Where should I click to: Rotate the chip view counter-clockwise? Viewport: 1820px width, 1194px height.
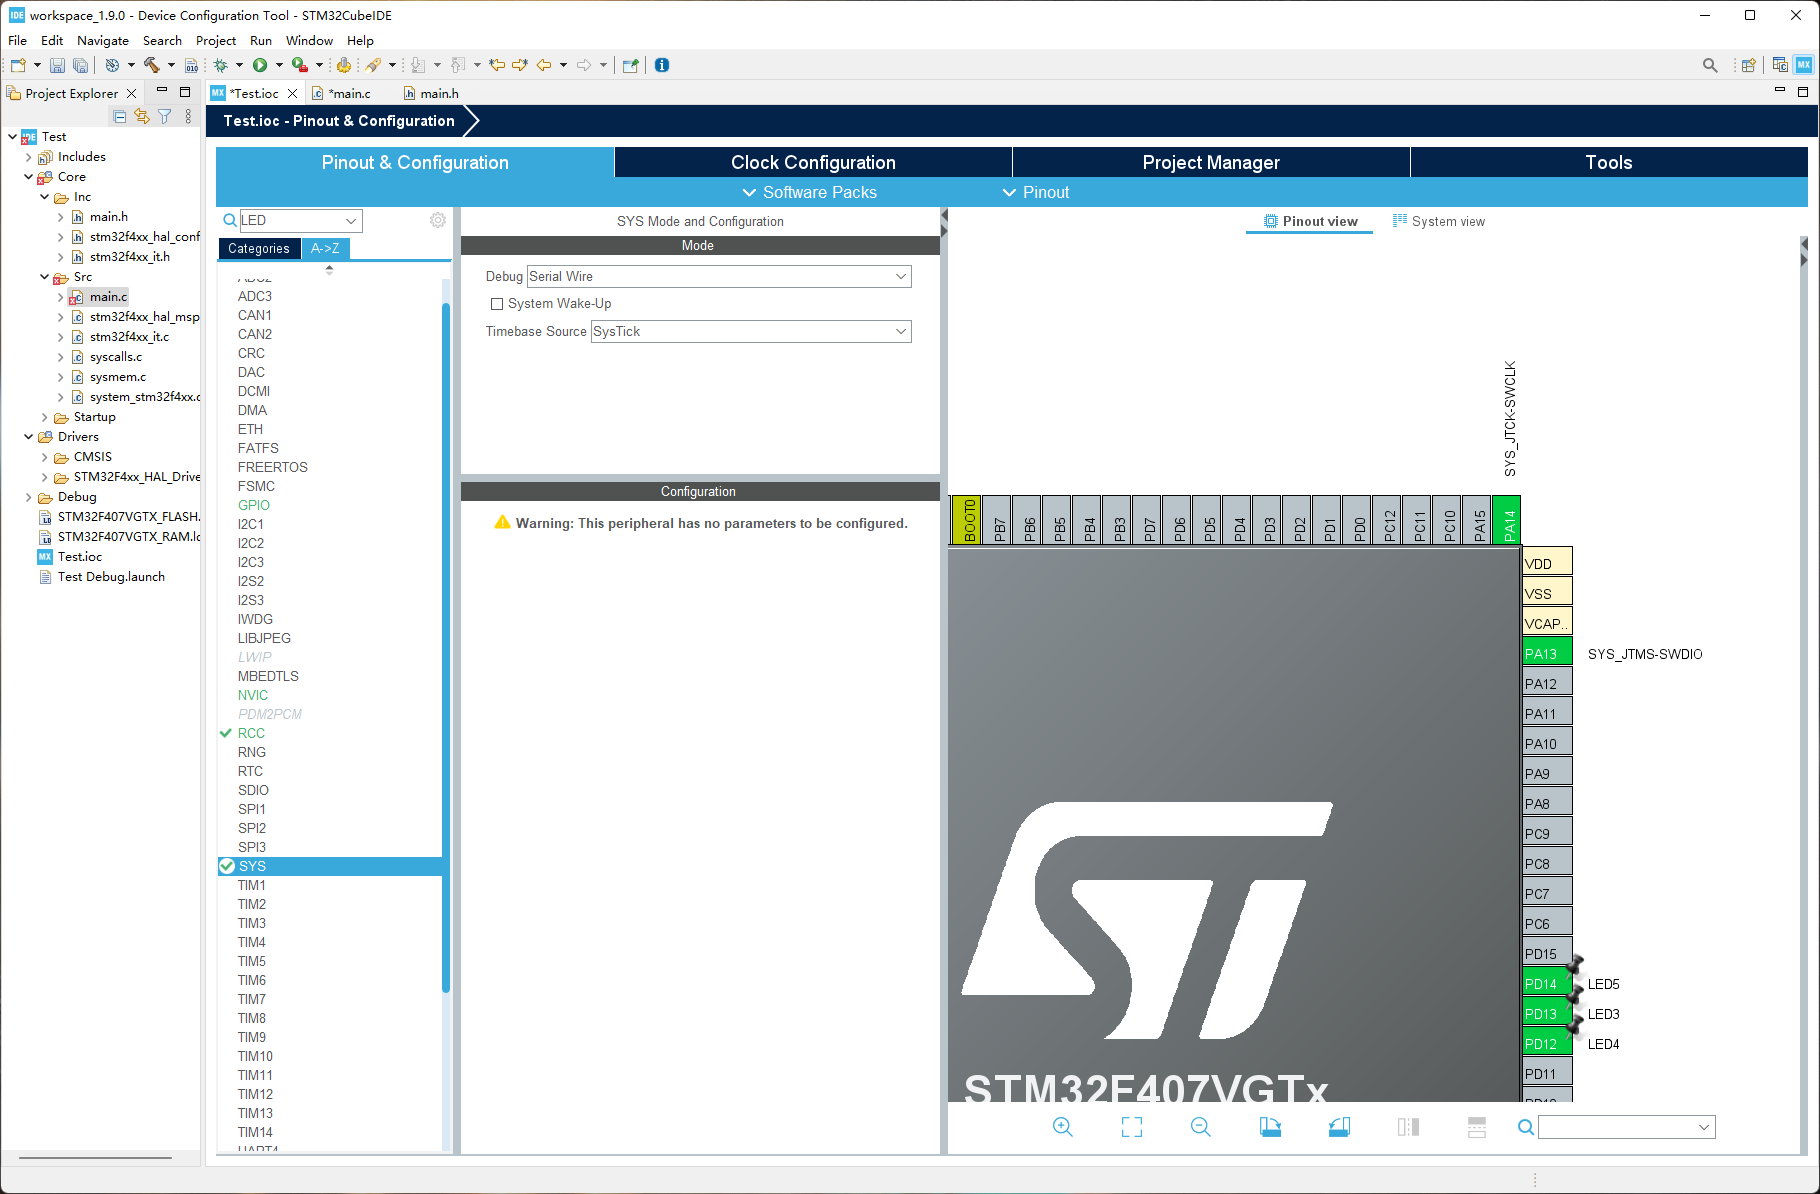point(1339,1127)
